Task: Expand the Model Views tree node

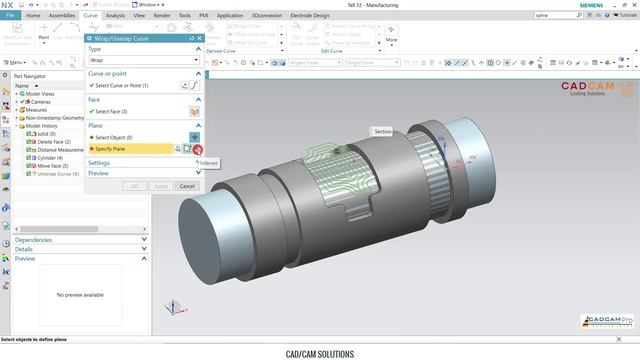Action: point(17,93)
